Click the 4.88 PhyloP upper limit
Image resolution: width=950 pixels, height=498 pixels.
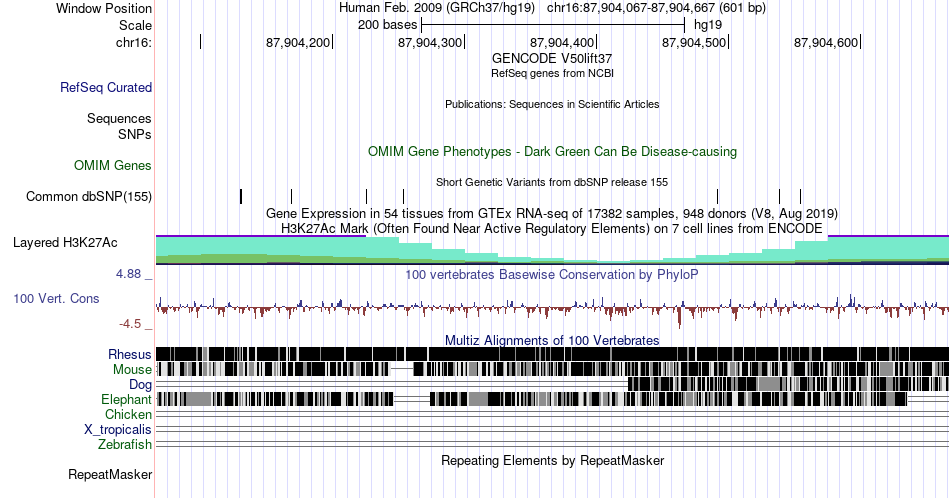[128, 274]
